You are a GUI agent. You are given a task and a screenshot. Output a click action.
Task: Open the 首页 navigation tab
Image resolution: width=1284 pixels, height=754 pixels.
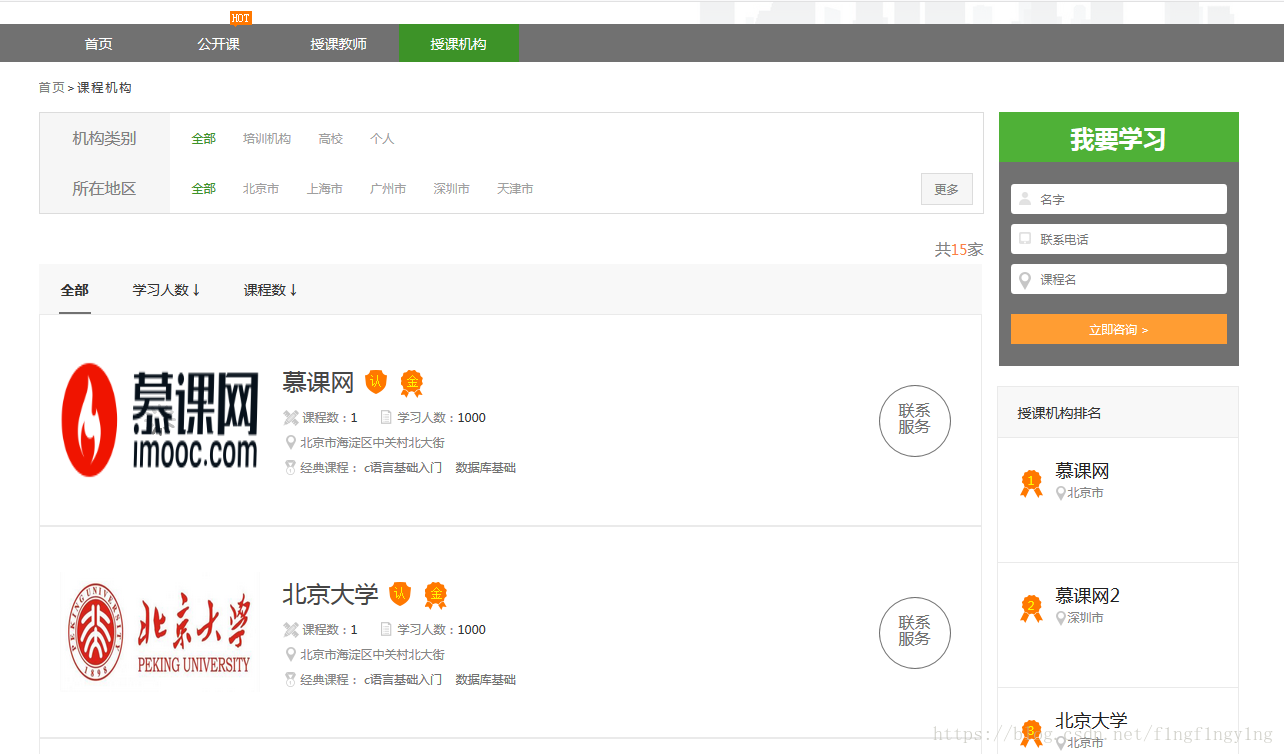(x=98, y=44)
